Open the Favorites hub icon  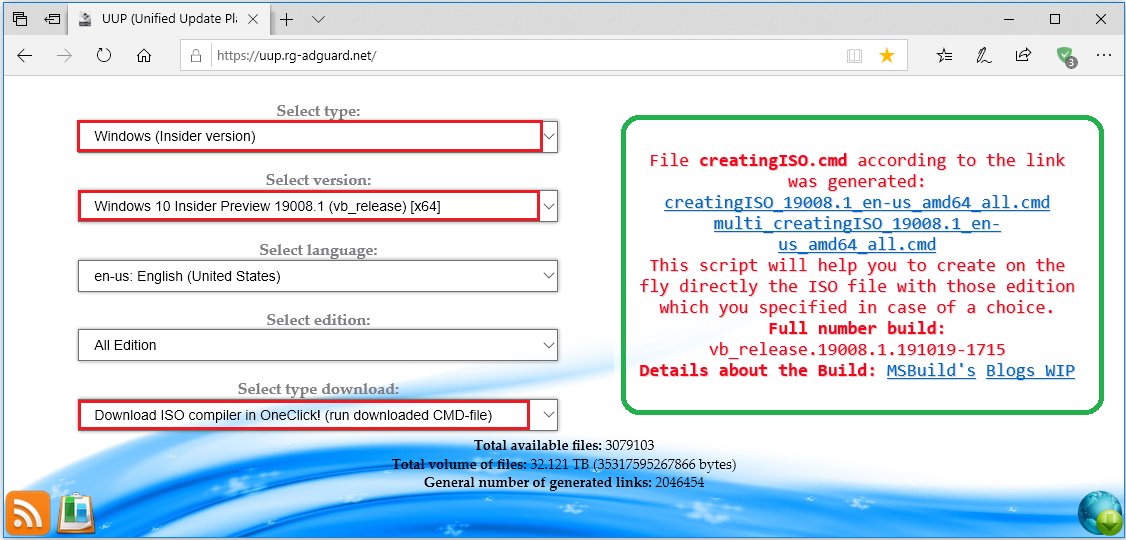pos(944,55)
